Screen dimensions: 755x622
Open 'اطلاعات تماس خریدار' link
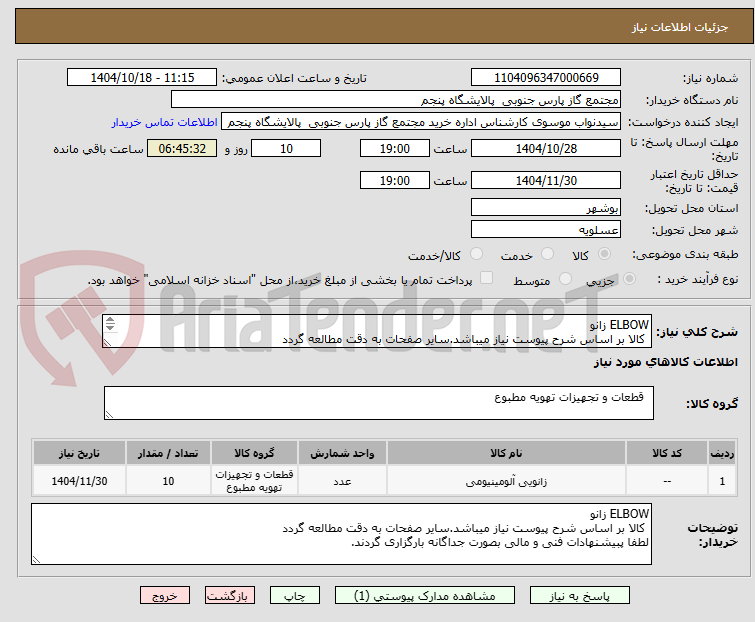[165, 122]
